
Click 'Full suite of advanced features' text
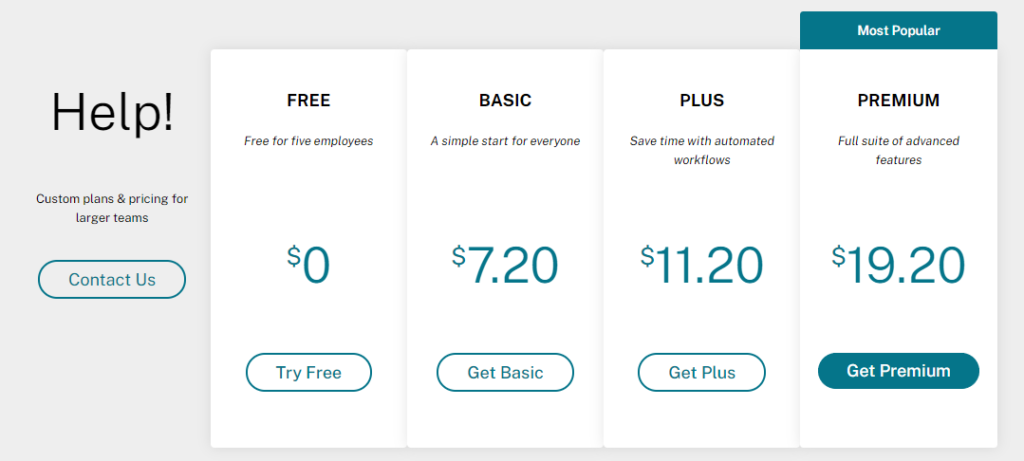point(898,150)
